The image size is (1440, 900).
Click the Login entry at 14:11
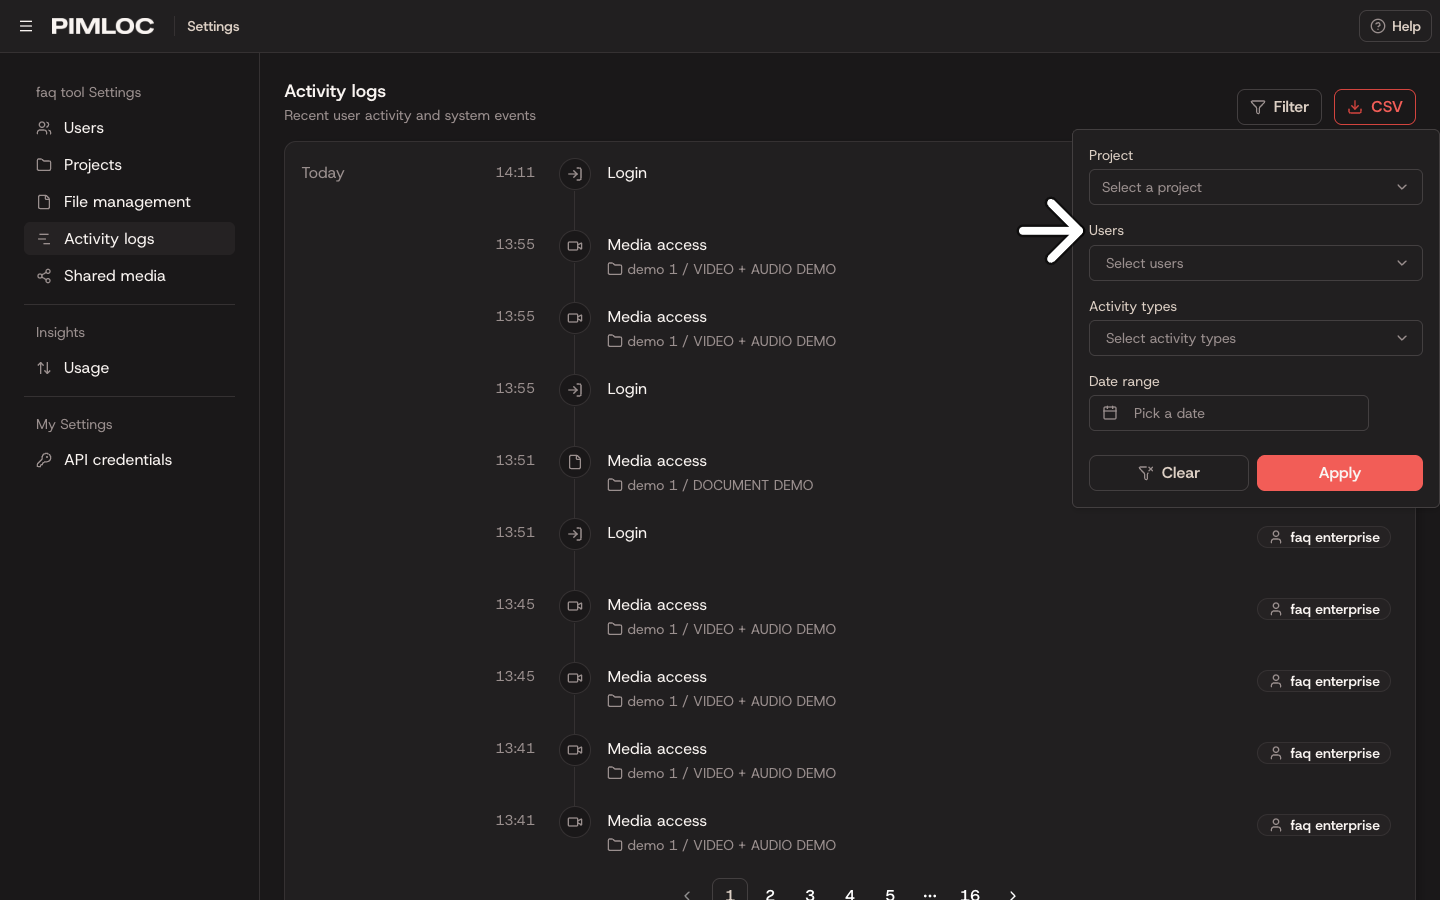[627, 173]
